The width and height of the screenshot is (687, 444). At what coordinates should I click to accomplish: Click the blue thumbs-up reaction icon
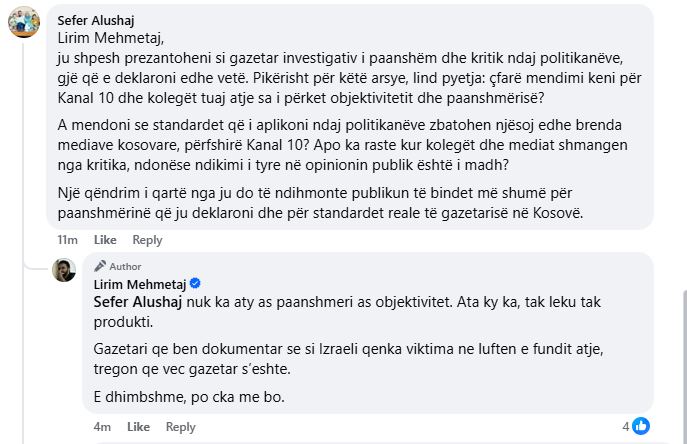click(x=641, y=426)
